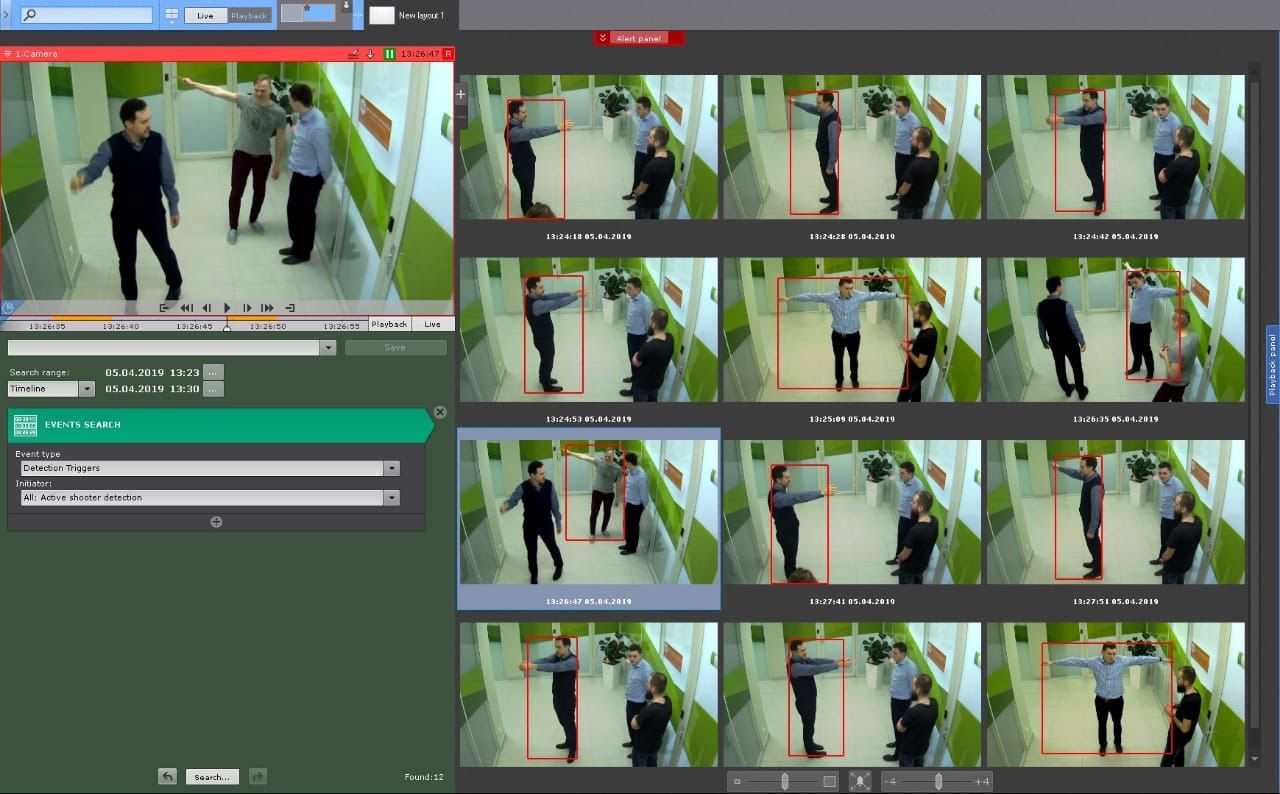Click the undo search arrow button
The image size is (1280, 794).
click(168, 776)
